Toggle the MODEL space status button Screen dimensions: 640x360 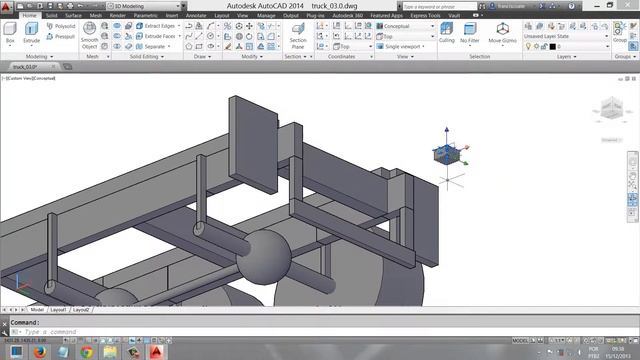pos(520,340)
